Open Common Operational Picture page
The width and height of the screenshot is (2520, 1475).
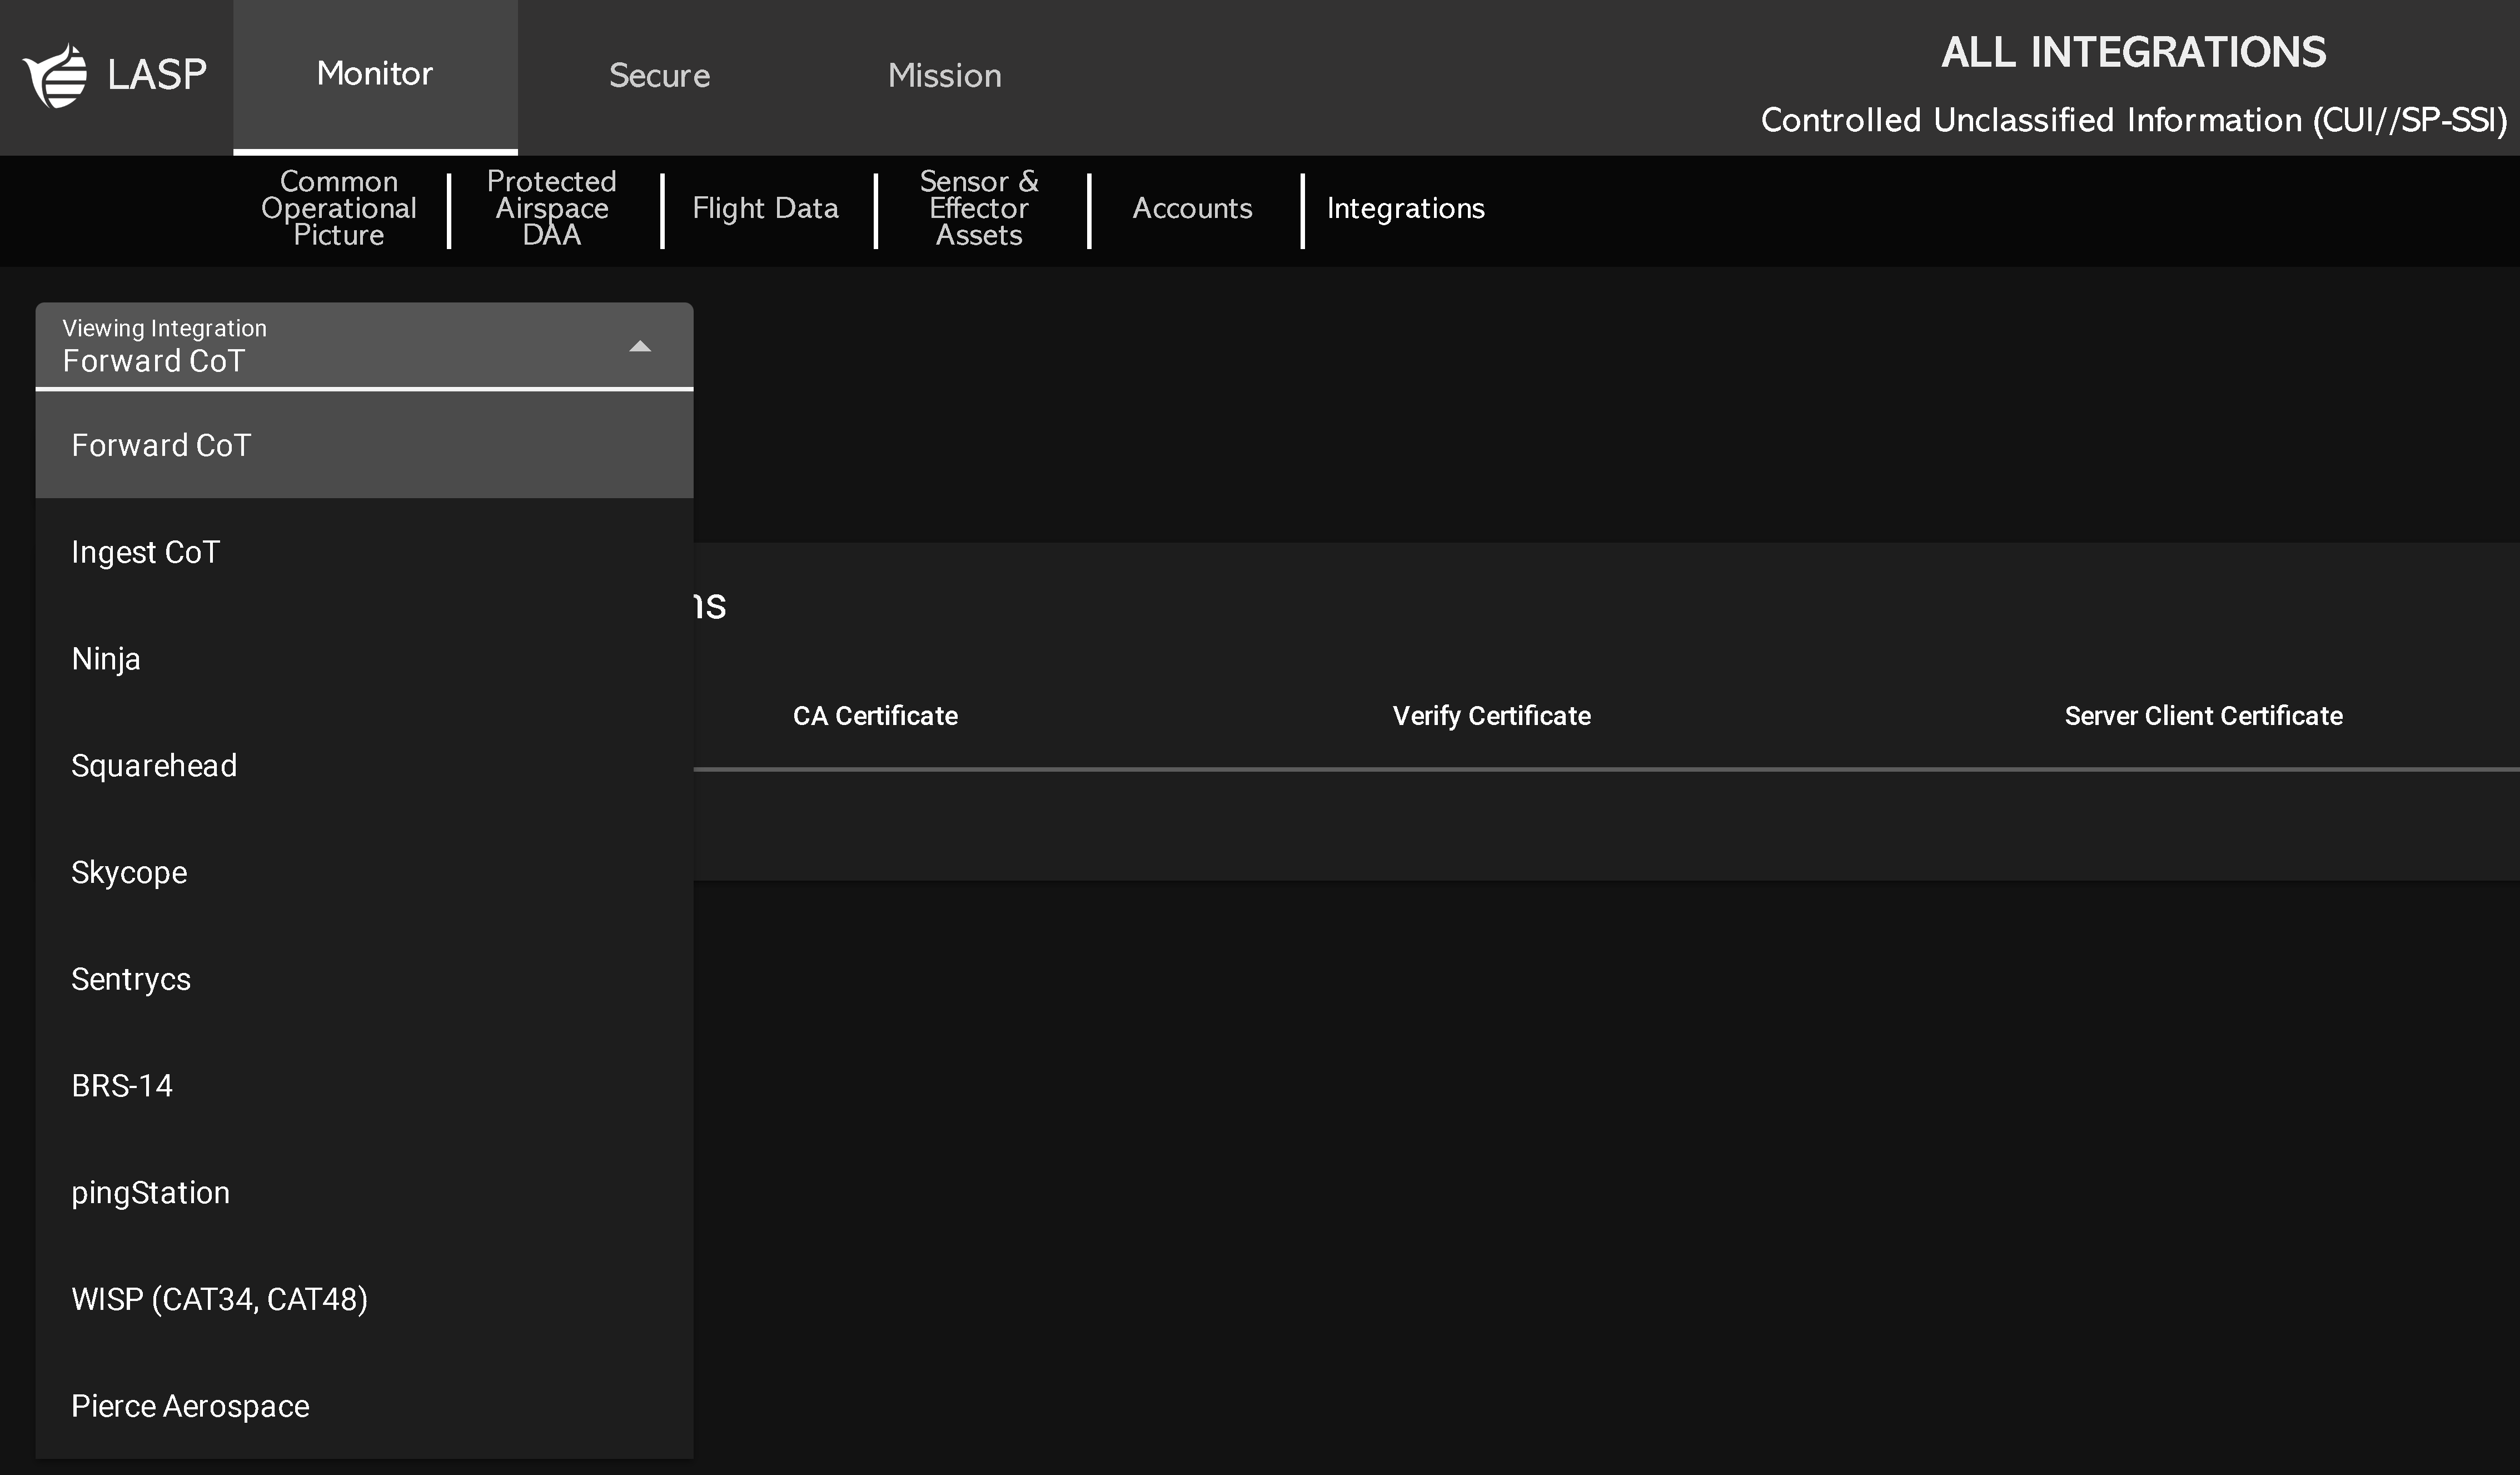click(x=339, y=208)
